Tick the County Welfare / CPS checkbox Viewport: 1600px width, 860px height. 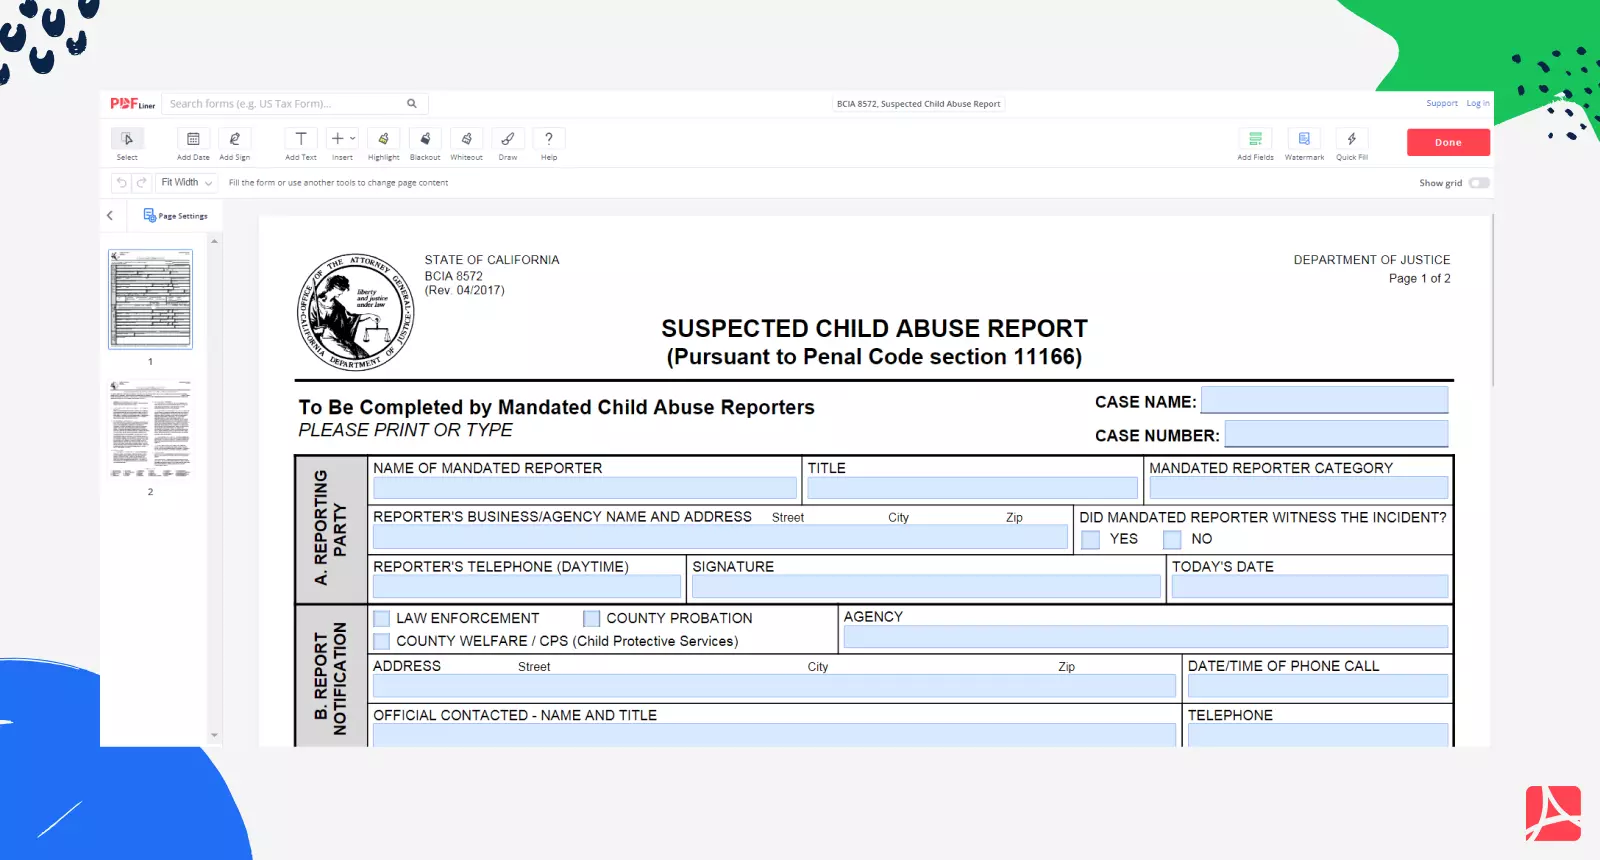pos(381,641)
